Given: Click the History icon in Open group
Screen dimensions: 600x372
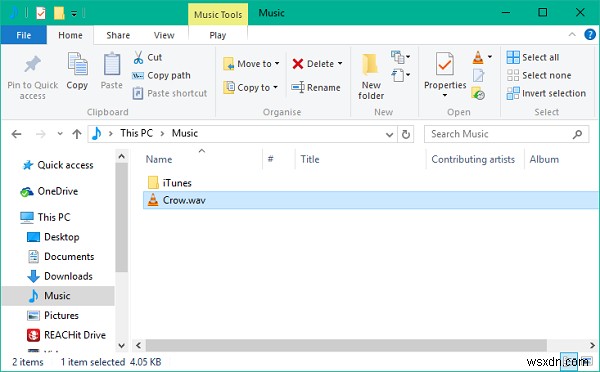Looking at the screenshot, I should tap(478, 93).
